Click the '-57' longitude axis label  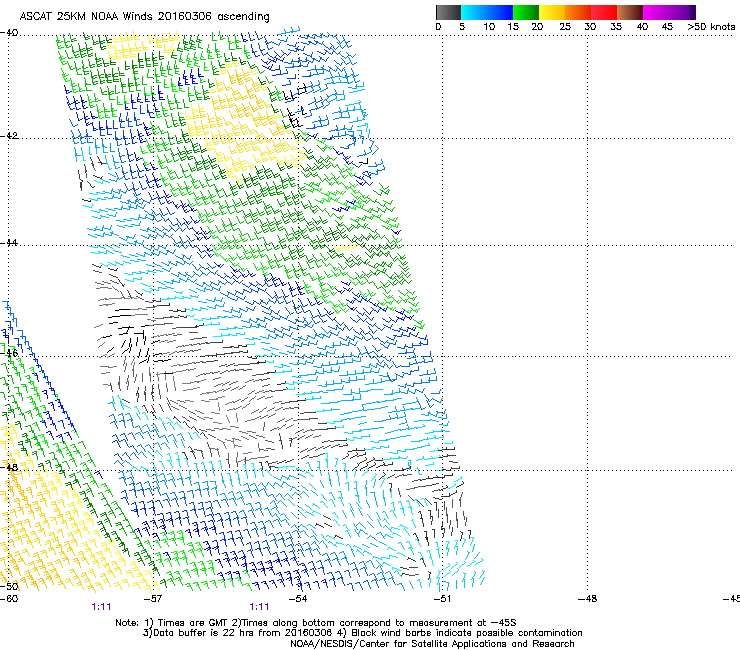pos(152,599)
